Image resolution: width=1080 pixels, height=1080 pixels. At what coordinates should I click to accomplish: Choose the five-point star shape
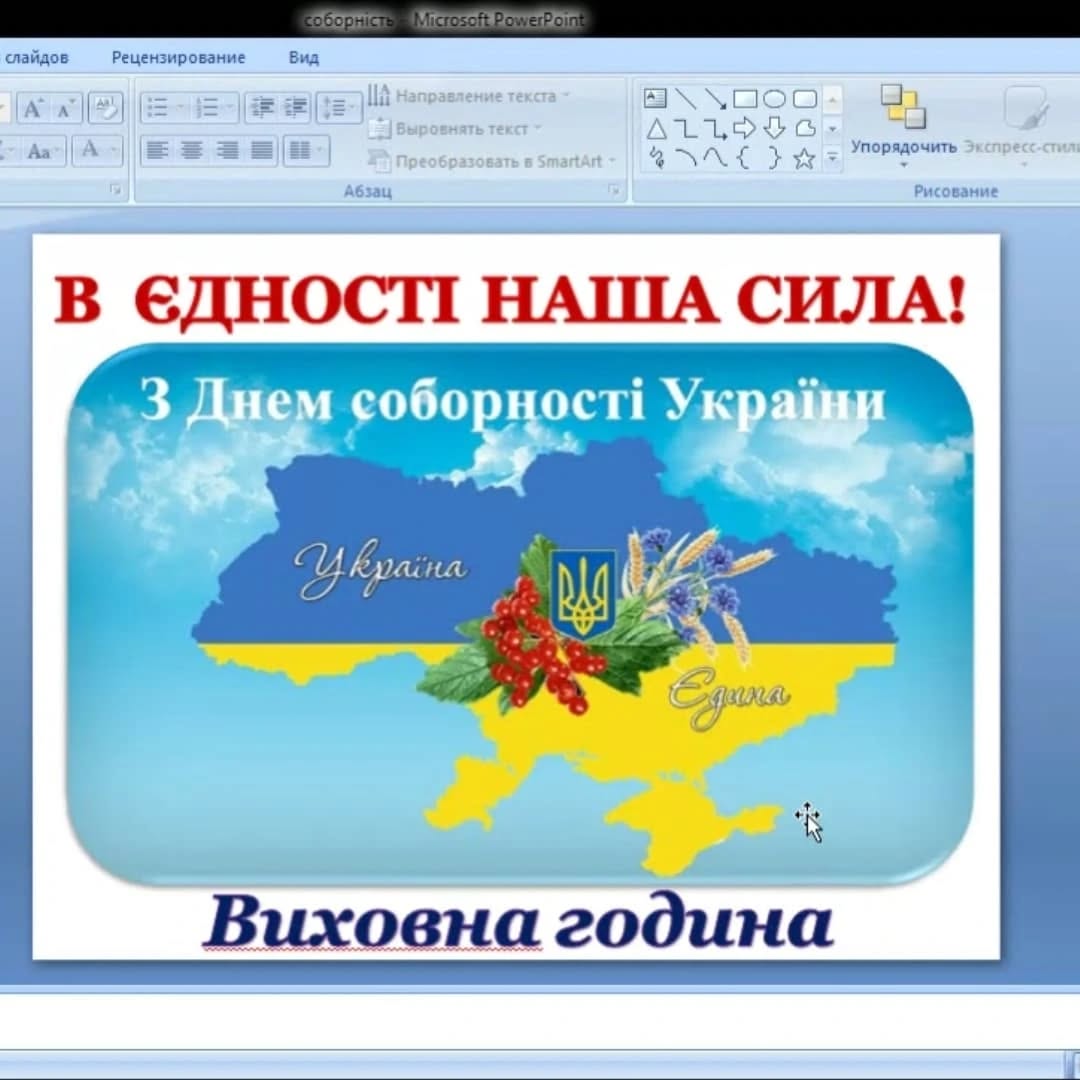pos(804,158)
